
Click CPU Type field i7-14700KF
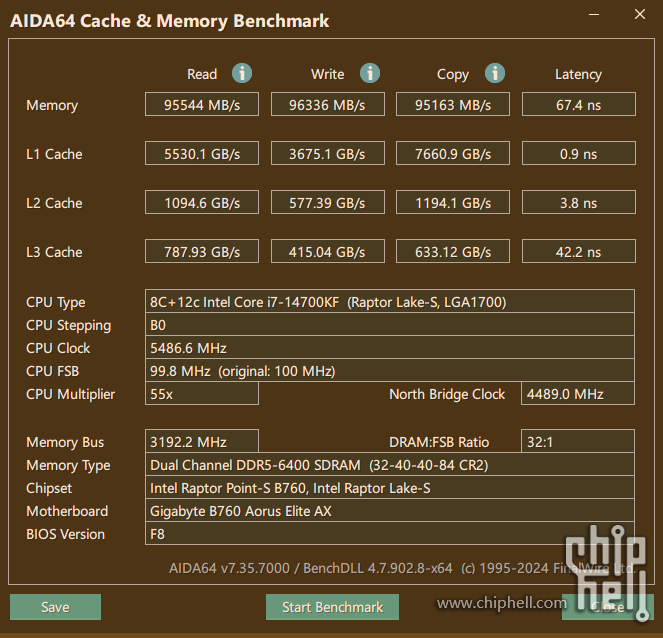point(389,301)
